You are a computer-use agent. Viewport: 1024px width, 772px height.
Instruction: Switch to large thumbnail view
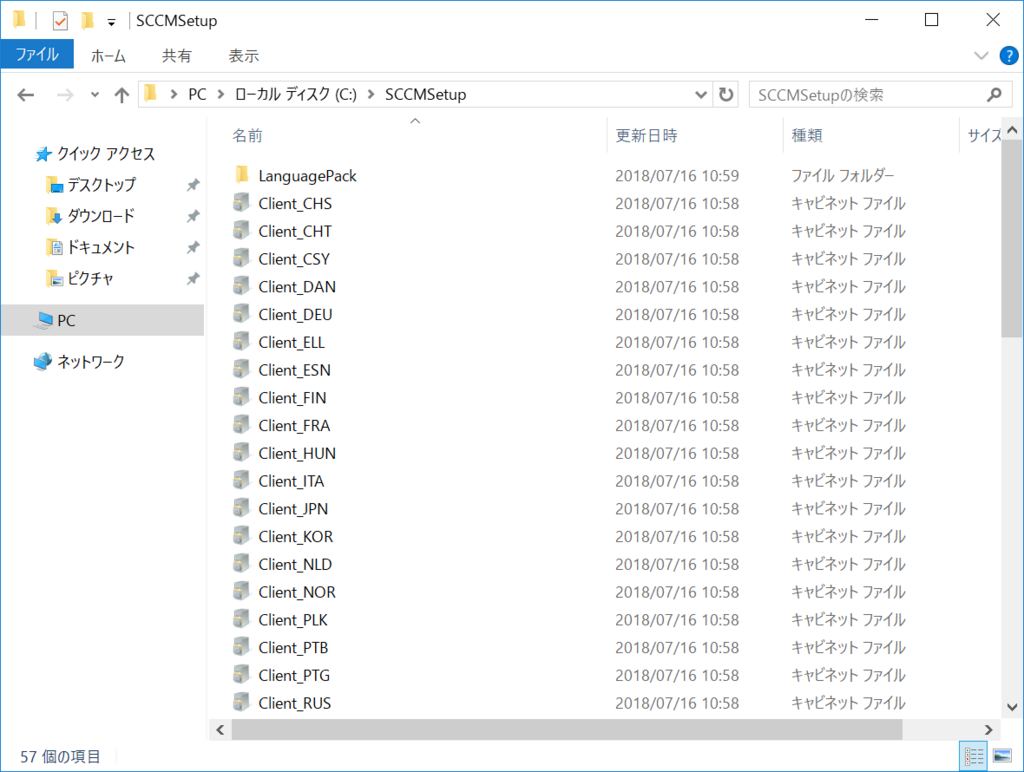pyautogui.click(x=1004, y=756)
